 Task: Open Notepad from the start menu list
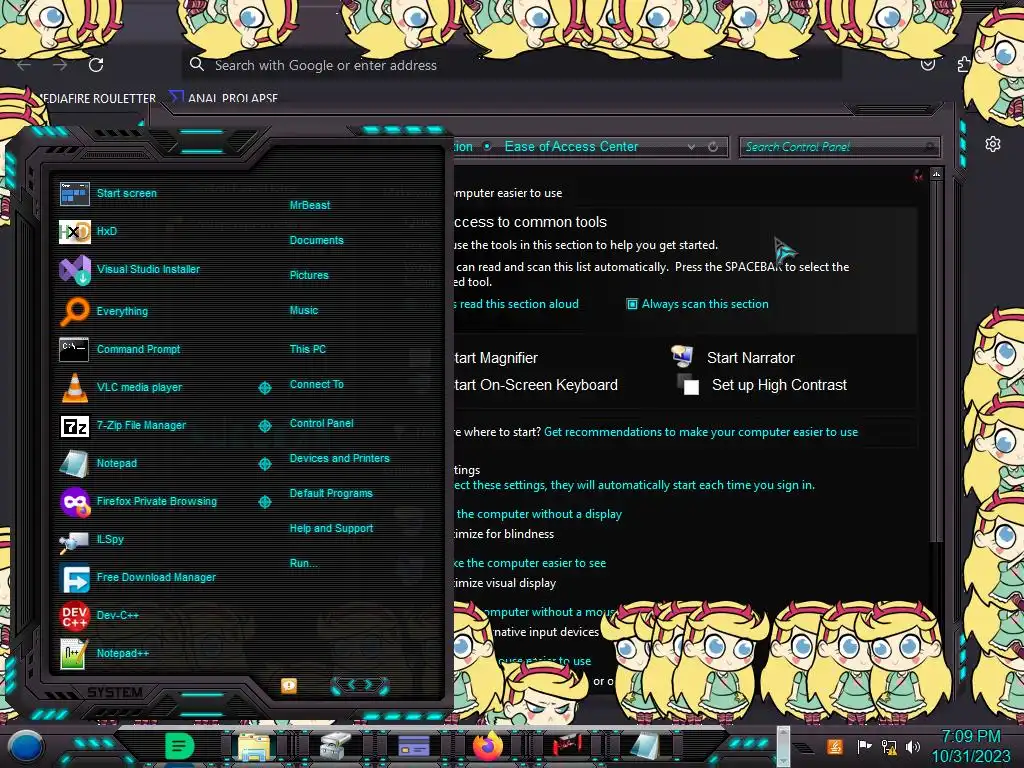pos(98,463)
